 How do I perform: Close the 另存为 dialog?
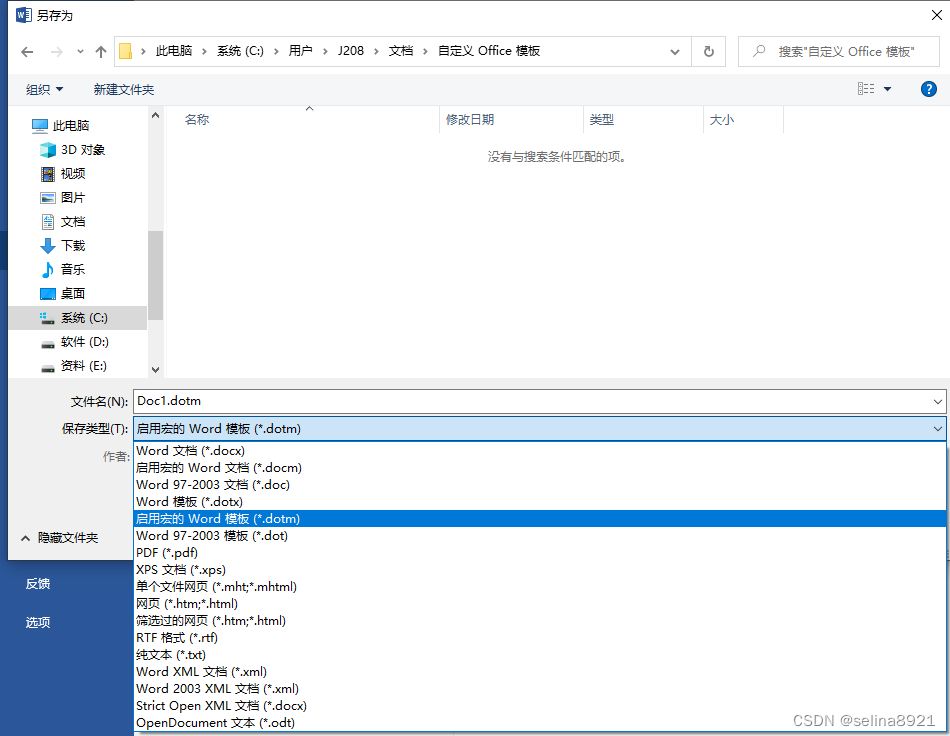coord(936,15)
